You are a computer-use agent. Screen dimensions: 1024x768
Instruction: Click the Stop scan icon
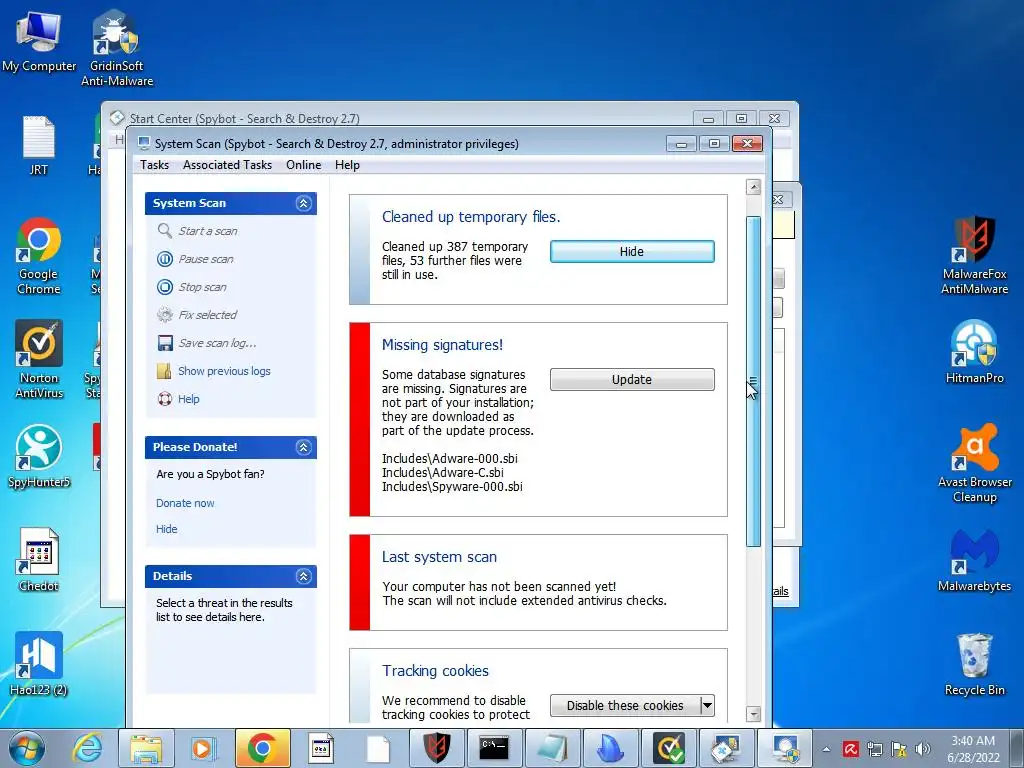click(x=165, y=287)
